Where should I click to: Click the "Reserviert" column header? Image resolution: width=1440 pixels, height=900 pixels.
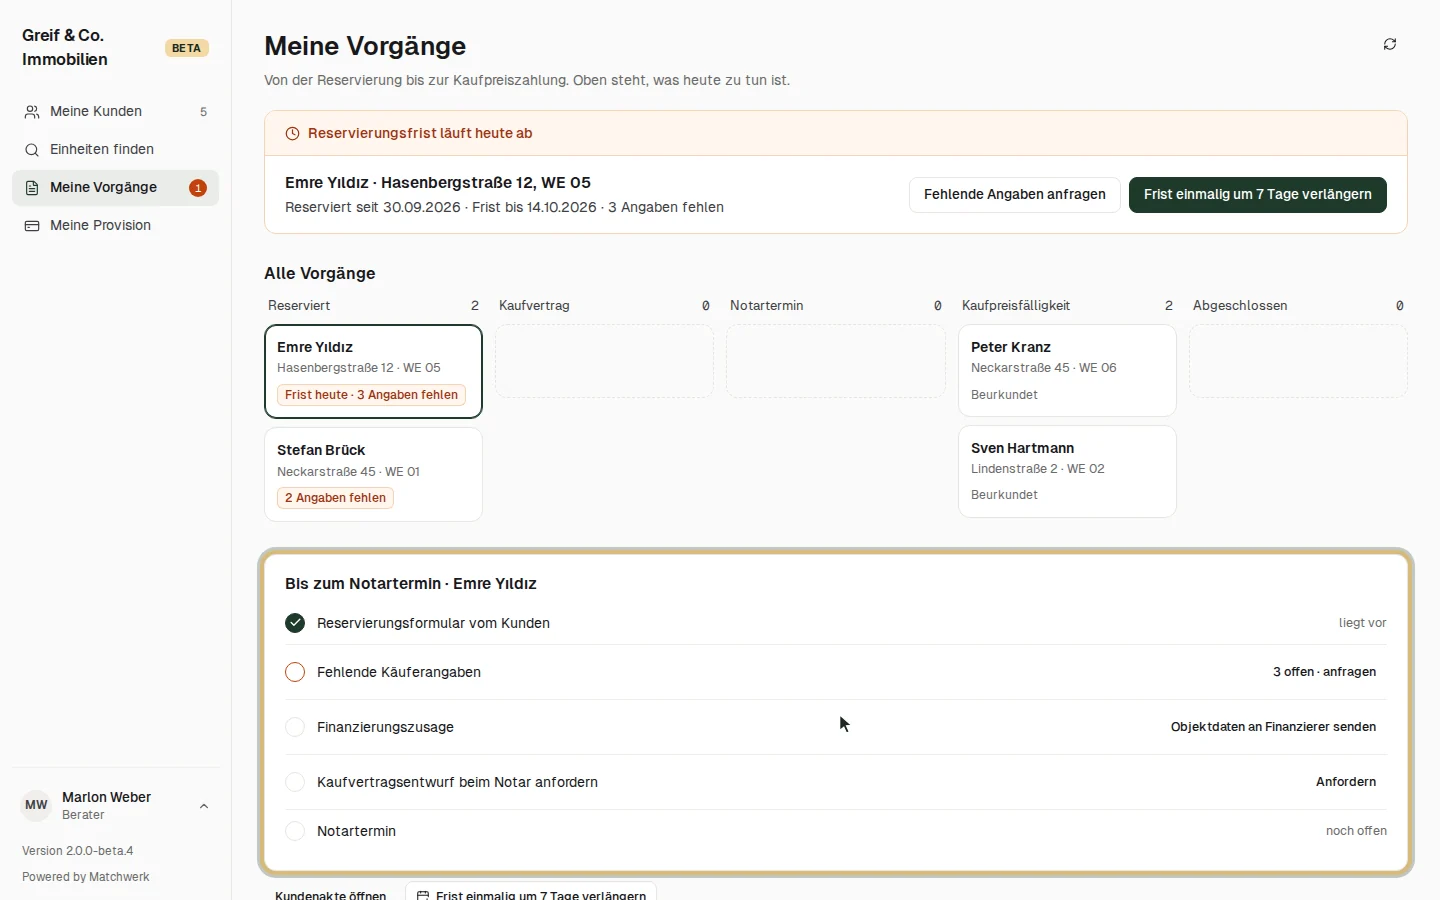point(299,306)
